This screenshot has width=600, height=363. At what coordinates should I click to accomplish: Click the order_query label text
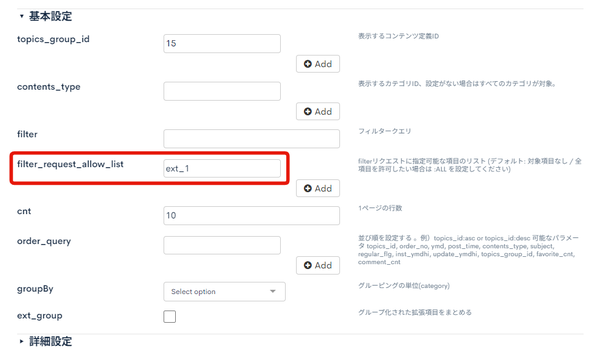click(x=44, y=241)
